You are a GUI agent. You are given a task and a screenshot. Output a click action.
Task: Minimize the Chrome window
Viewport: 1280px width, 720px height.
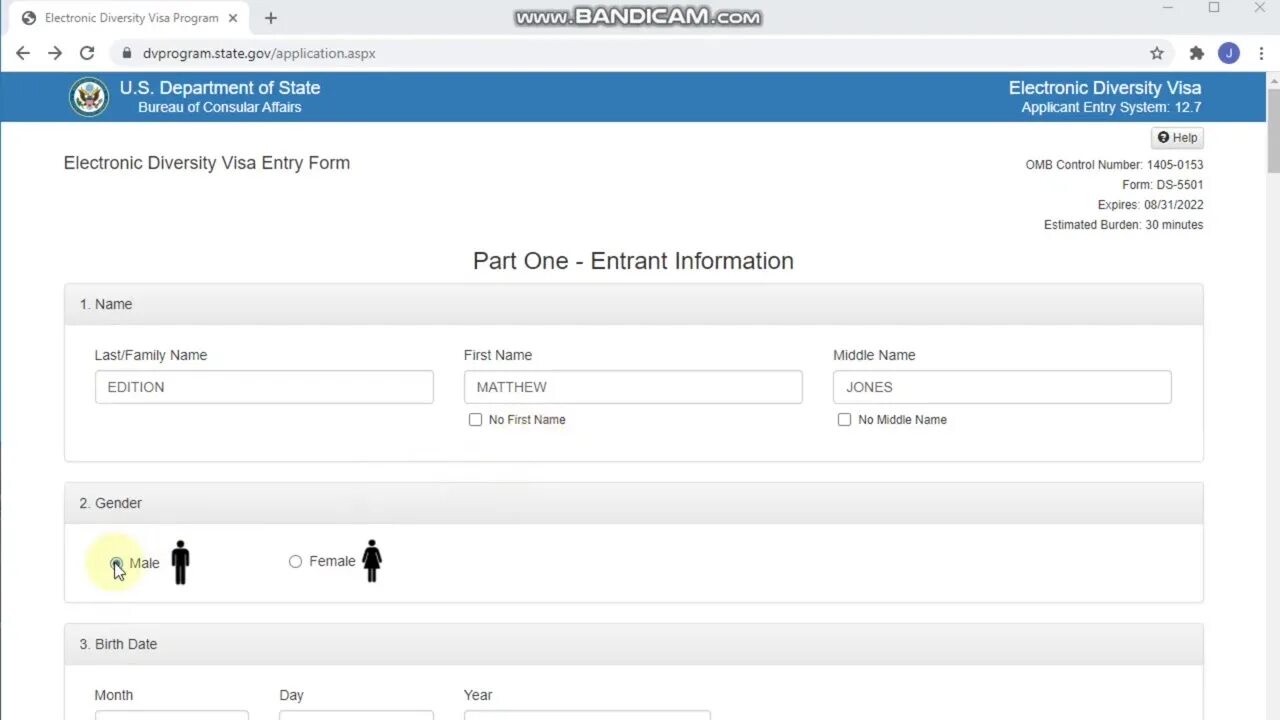coord(1168,8)
